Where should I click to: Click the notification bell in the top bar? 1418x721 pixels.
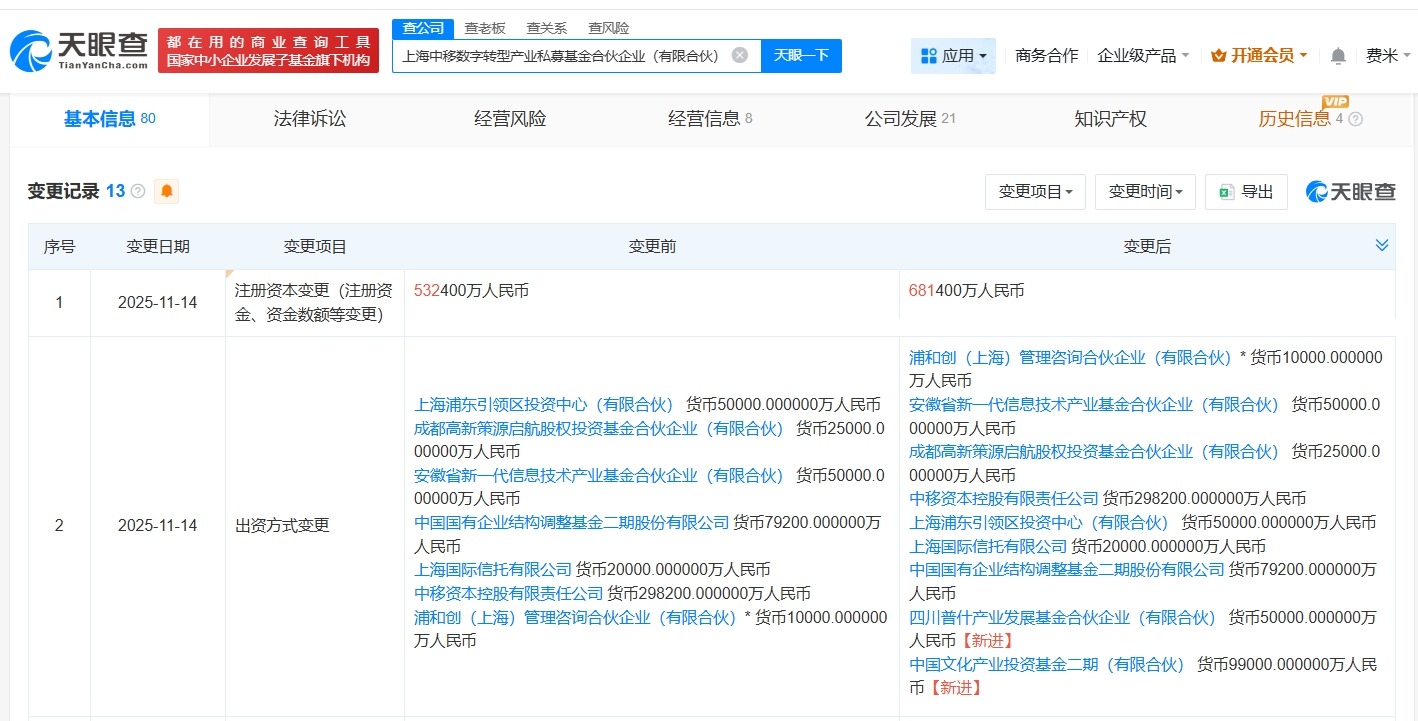pos(1337,56)
